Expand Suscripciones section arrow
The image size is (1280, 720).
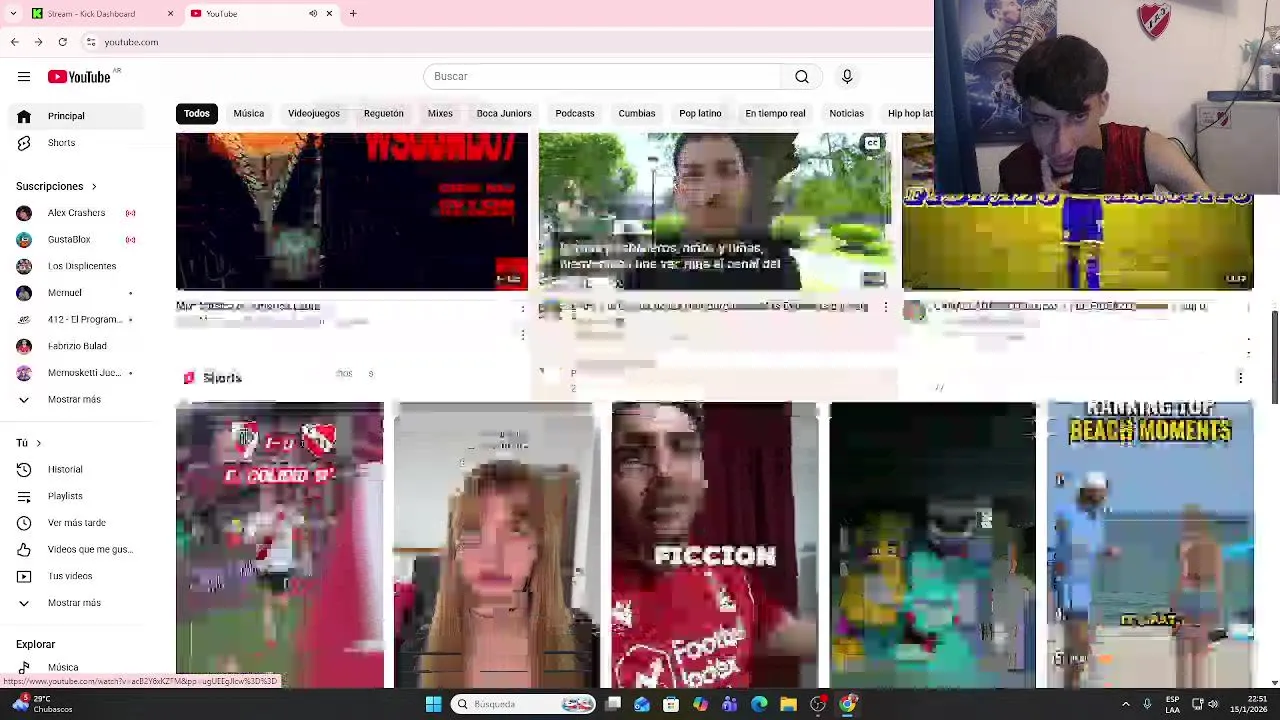point(94,186)
